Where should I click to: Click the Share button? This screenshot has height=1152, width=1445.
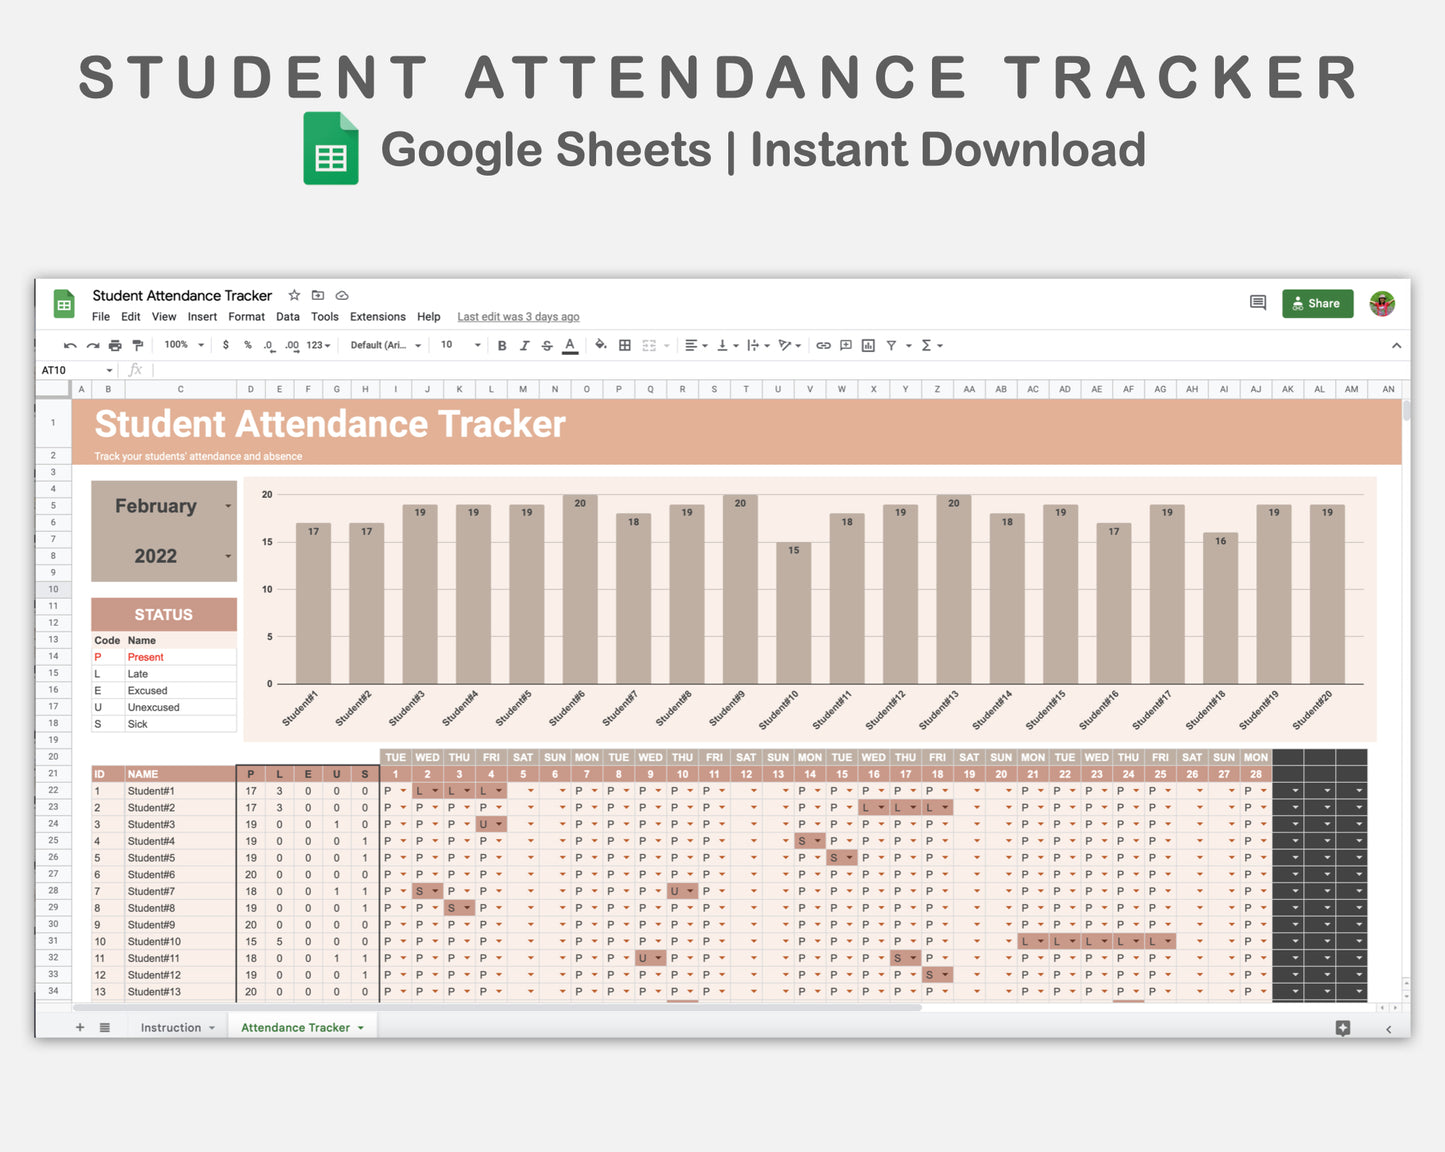point(1317,303)
